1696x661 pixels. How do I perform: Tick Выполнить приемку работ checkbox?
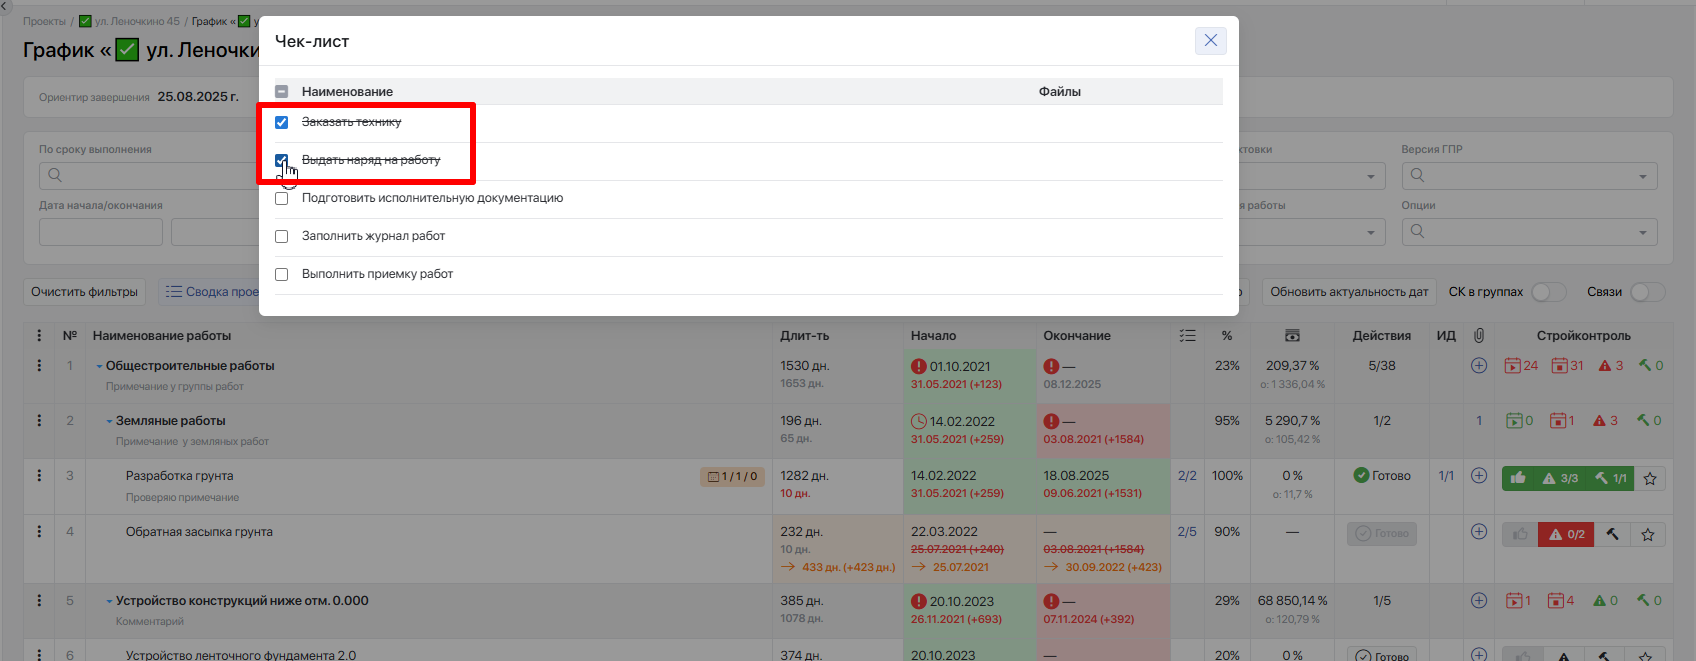[281, 274]
